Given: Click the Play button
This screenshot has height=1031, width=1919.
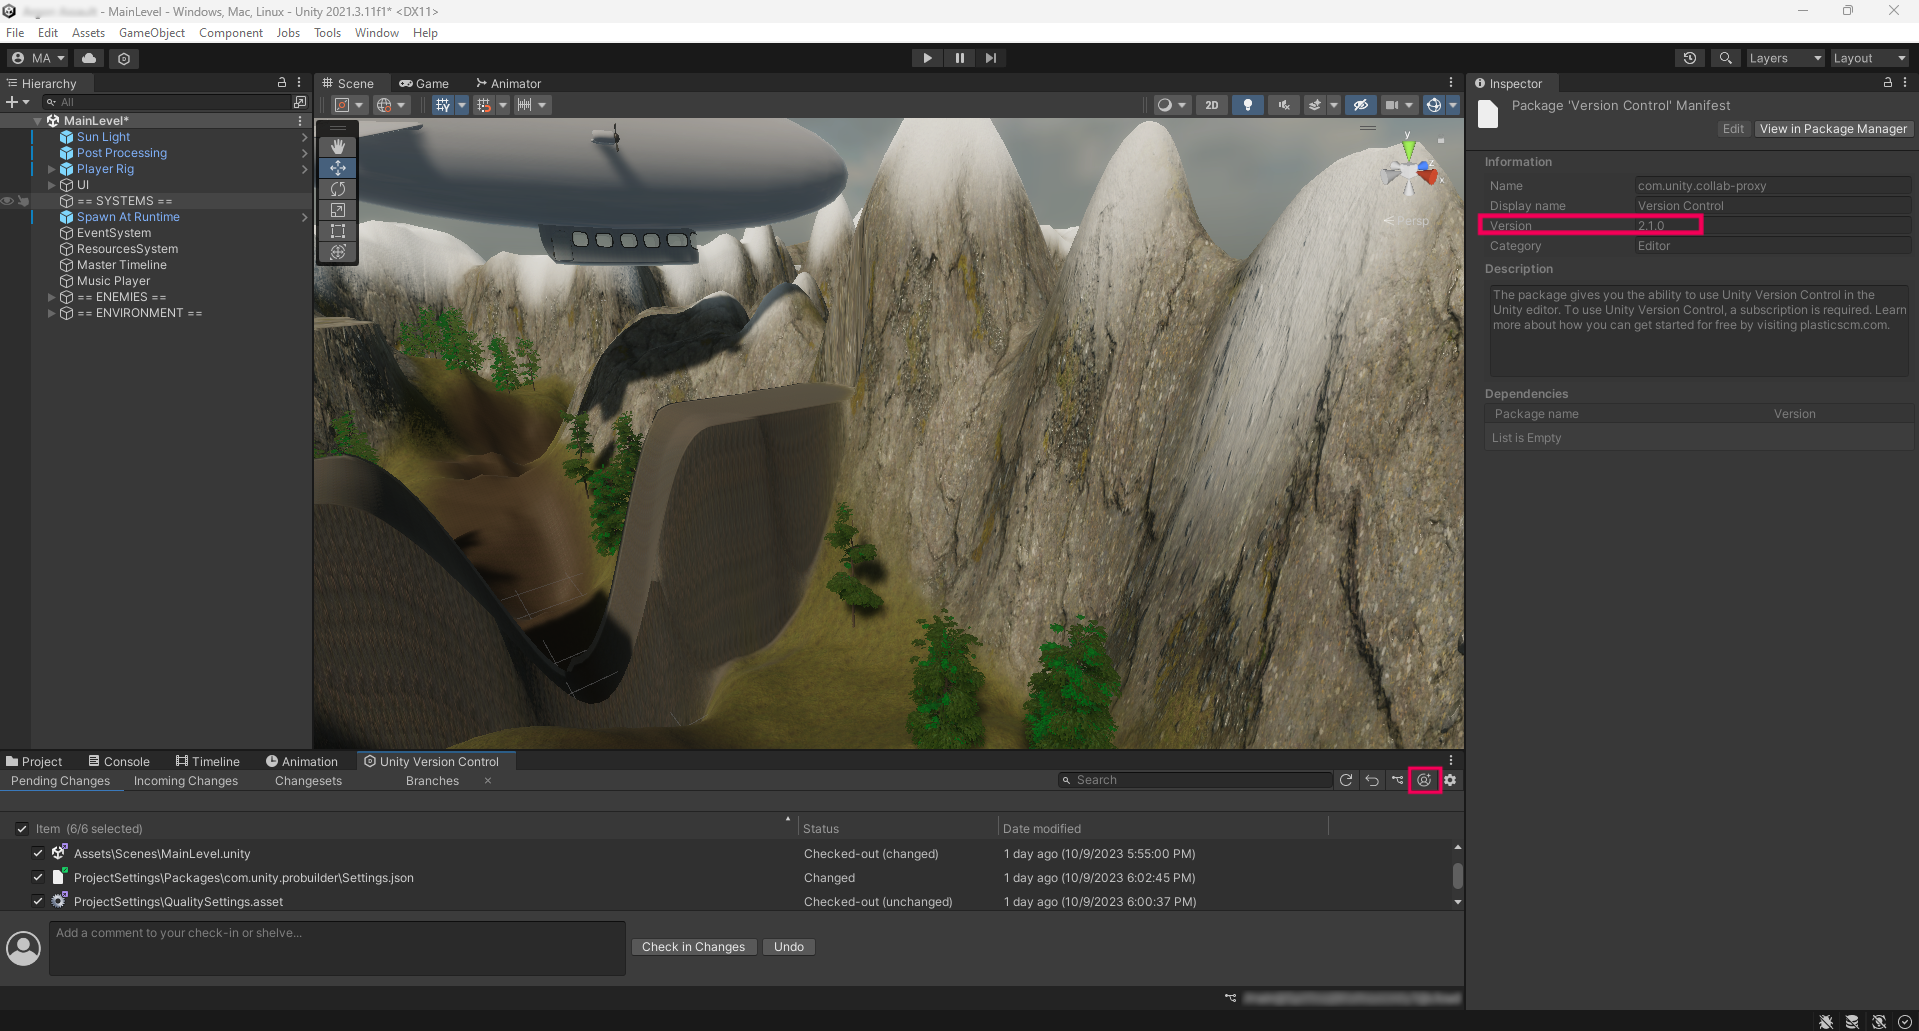Looking at the screenshot, I should point(927,58).
